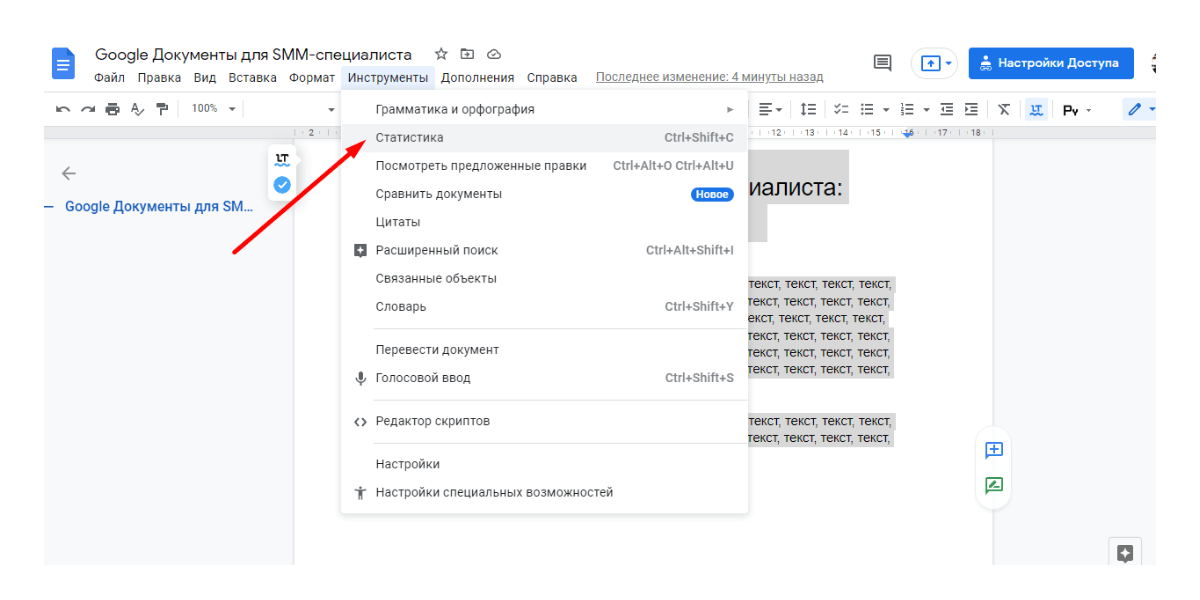Open the Вставка menu
The width and height of the screenshot is (1200, 600).
click(252, 78)
